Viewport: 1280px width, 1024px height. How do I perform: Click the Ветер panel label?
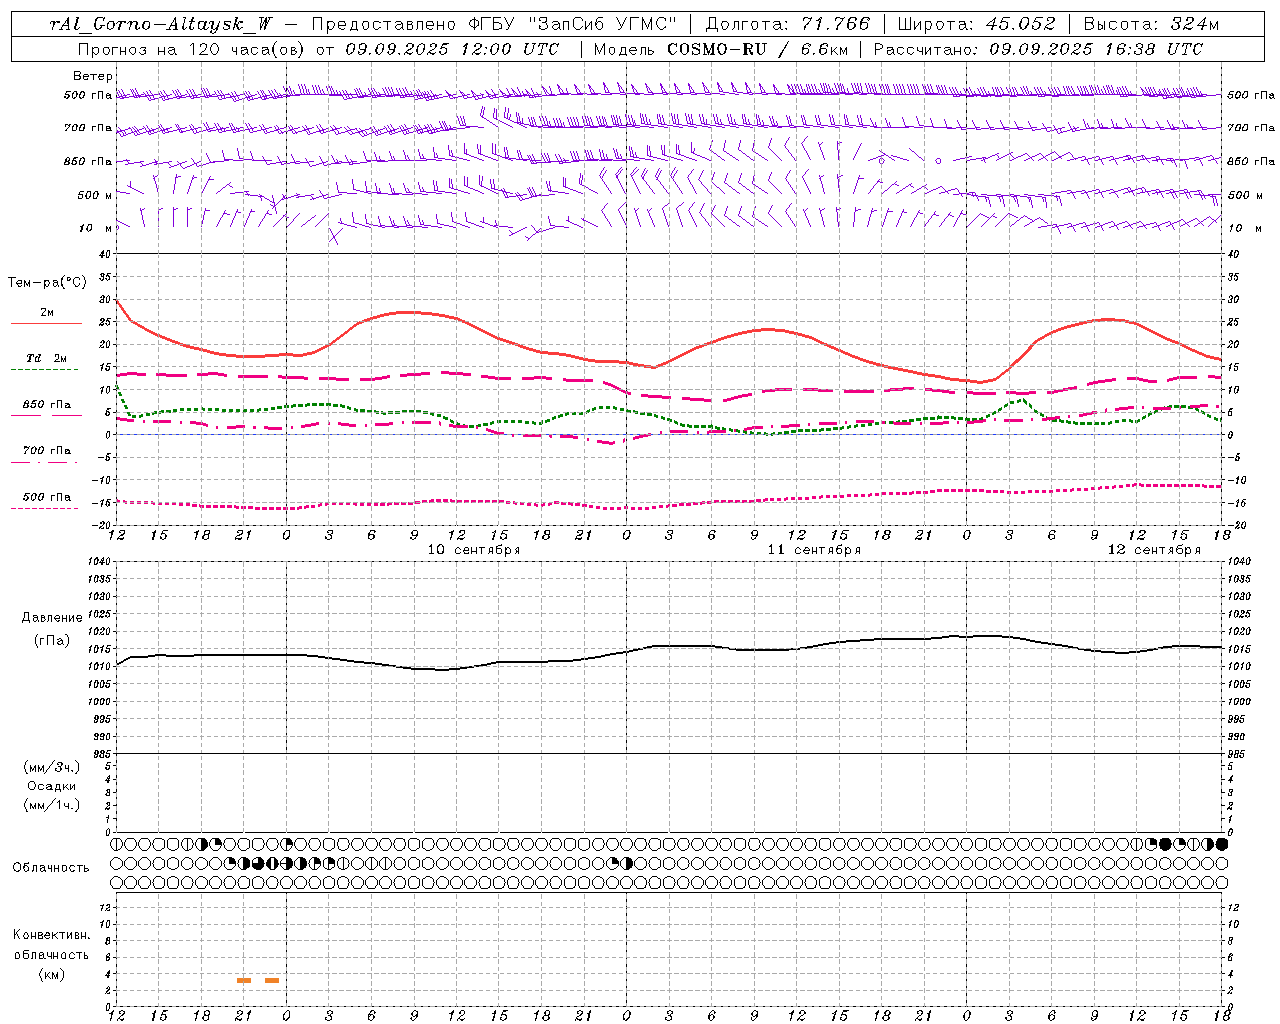tap(93, 76)
